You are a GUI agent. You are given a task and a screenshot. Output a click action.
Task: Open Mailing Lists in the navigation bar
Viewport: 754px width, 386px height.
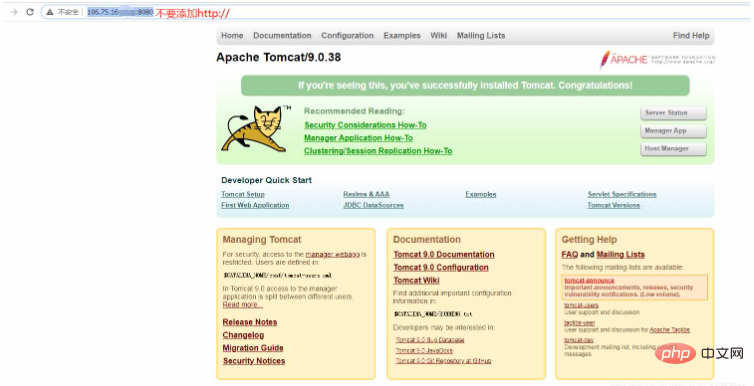pyautogui.click(x=481, y=36)
